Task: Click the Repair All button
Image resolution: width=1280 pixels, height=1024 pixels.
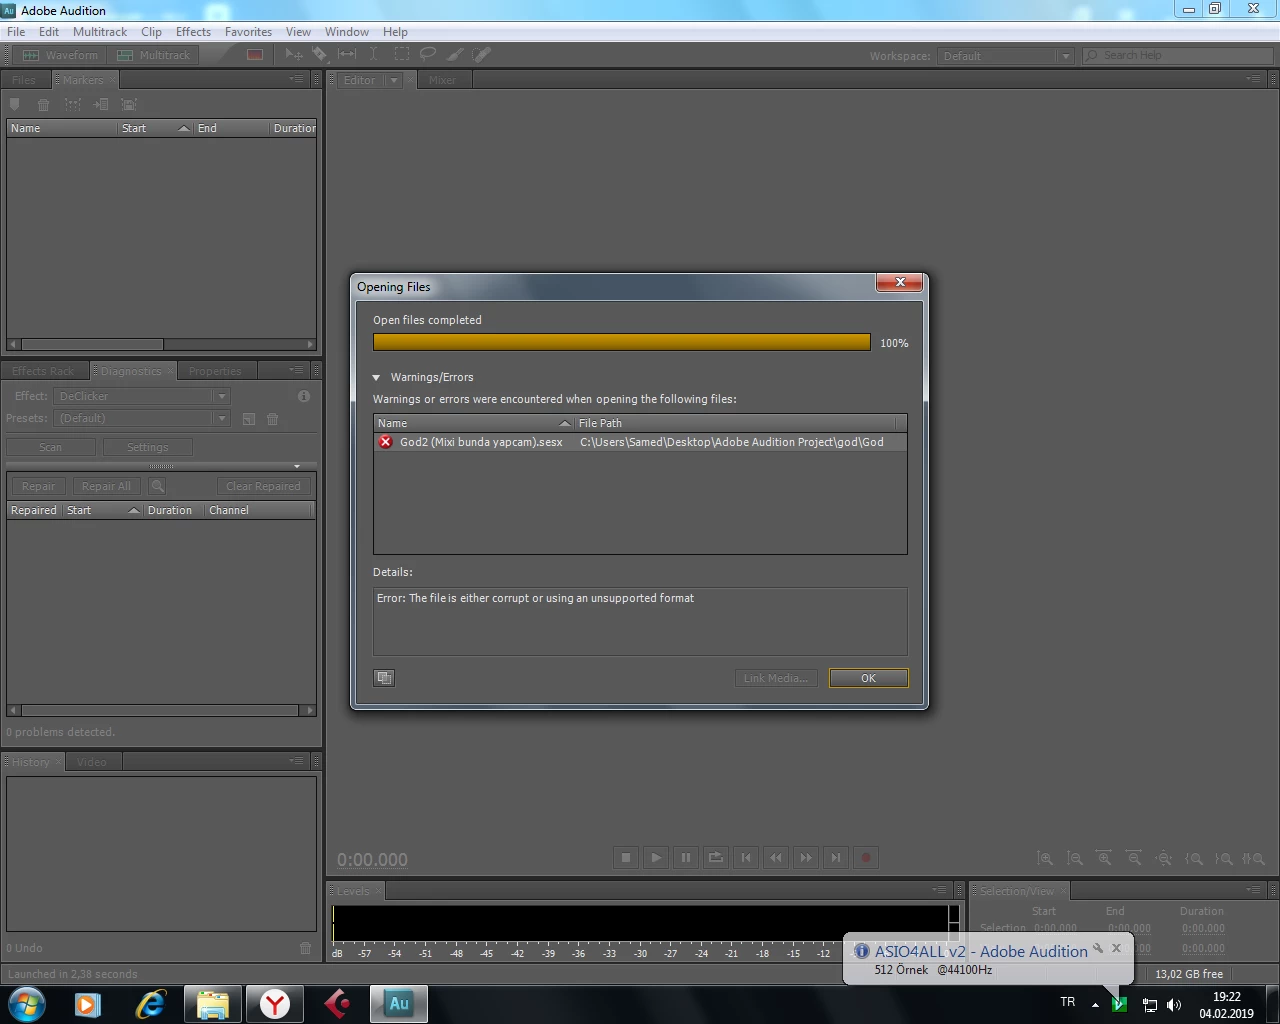Action: 106,486
